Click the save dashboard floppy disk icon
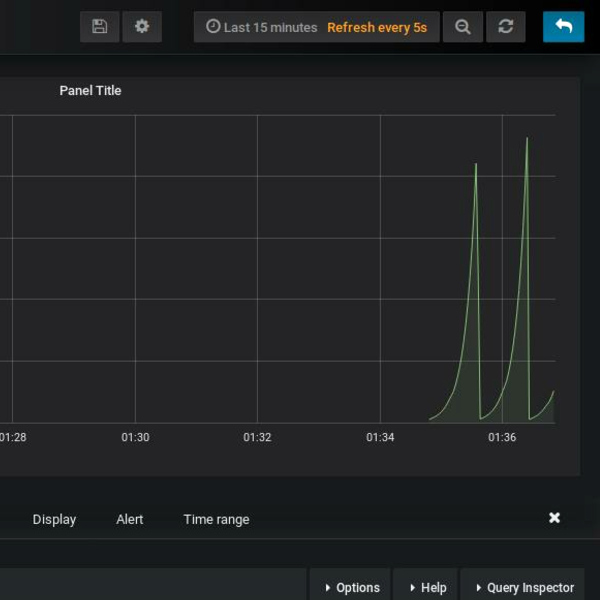600x600 pixels. [99, 27]
